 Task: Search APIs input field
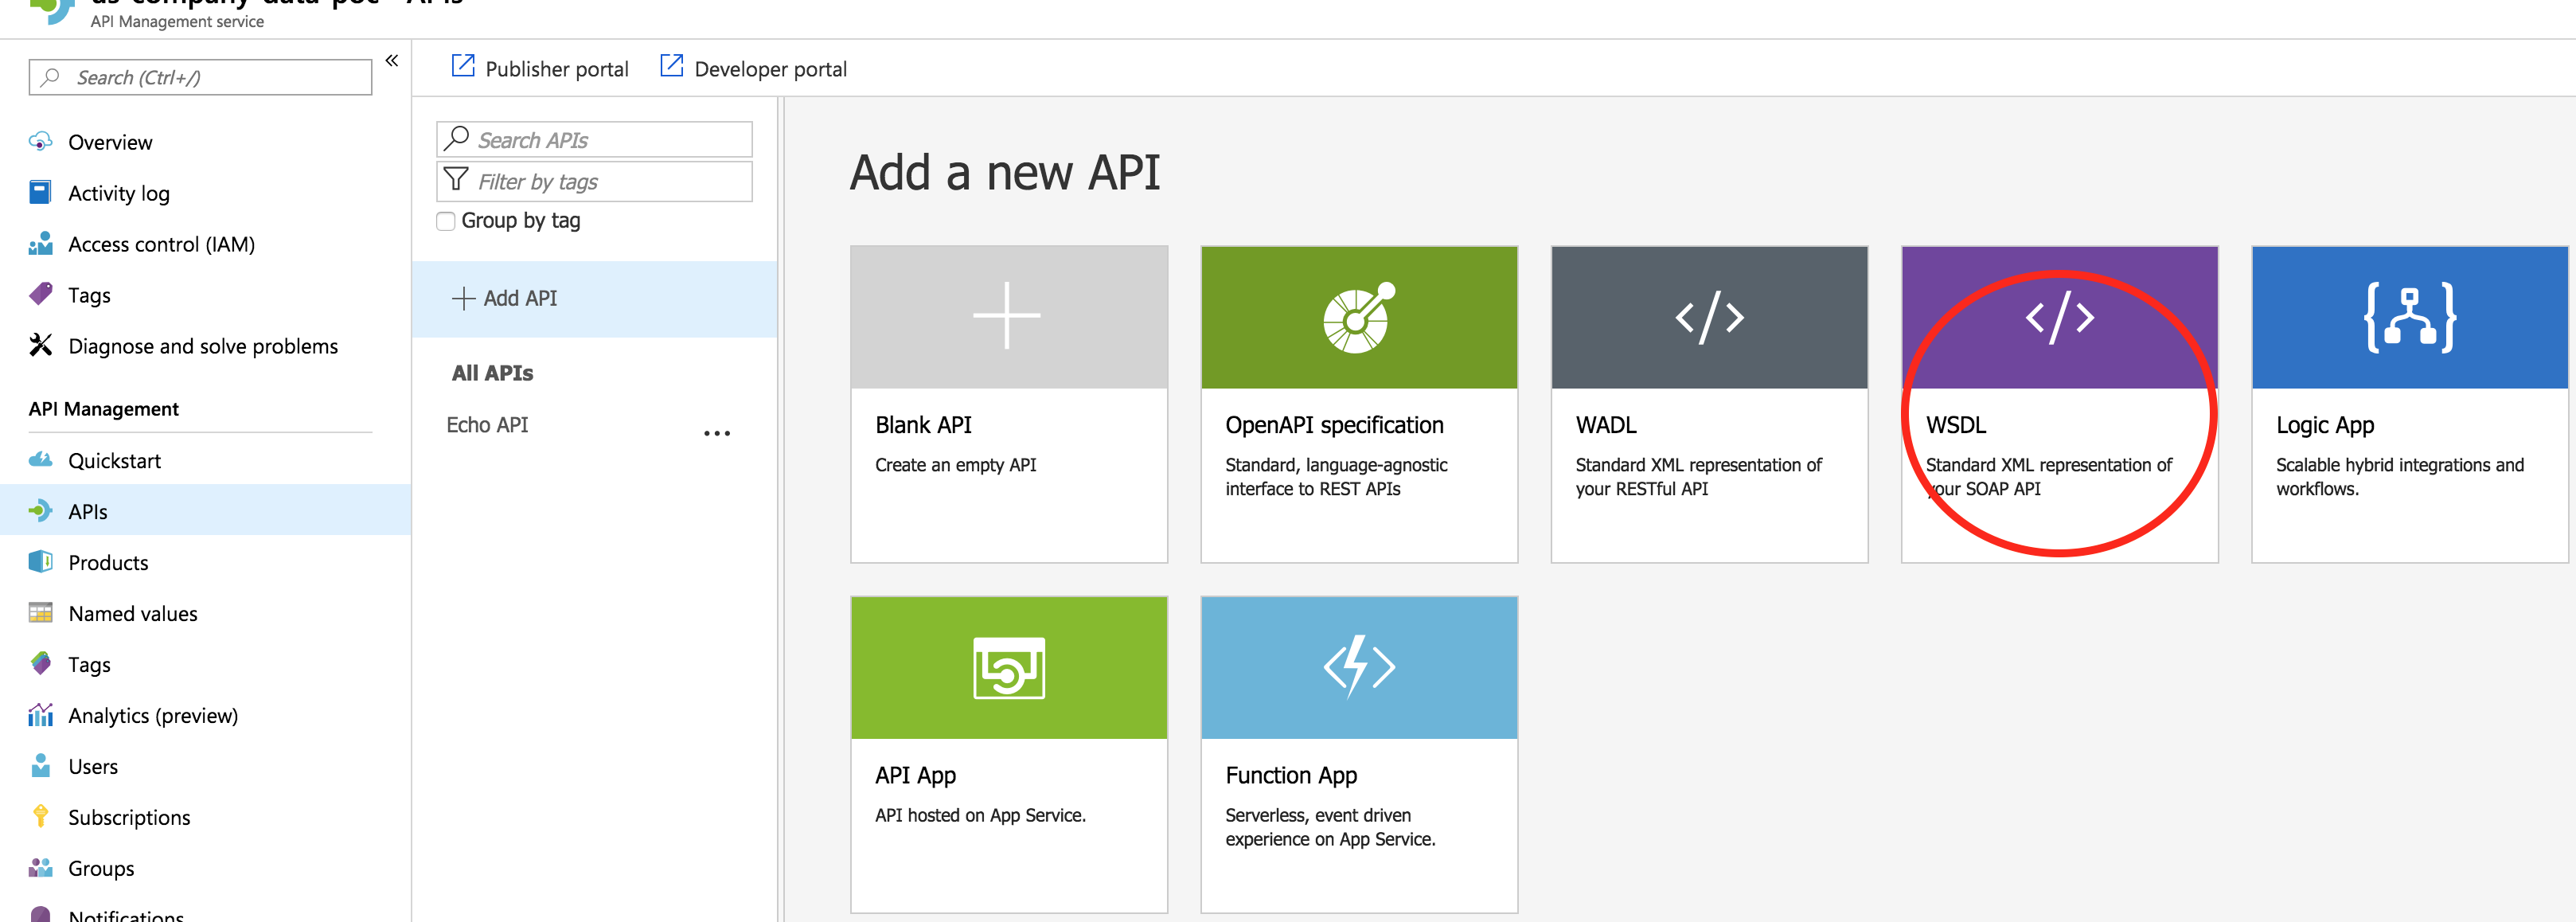pos(595,139)
